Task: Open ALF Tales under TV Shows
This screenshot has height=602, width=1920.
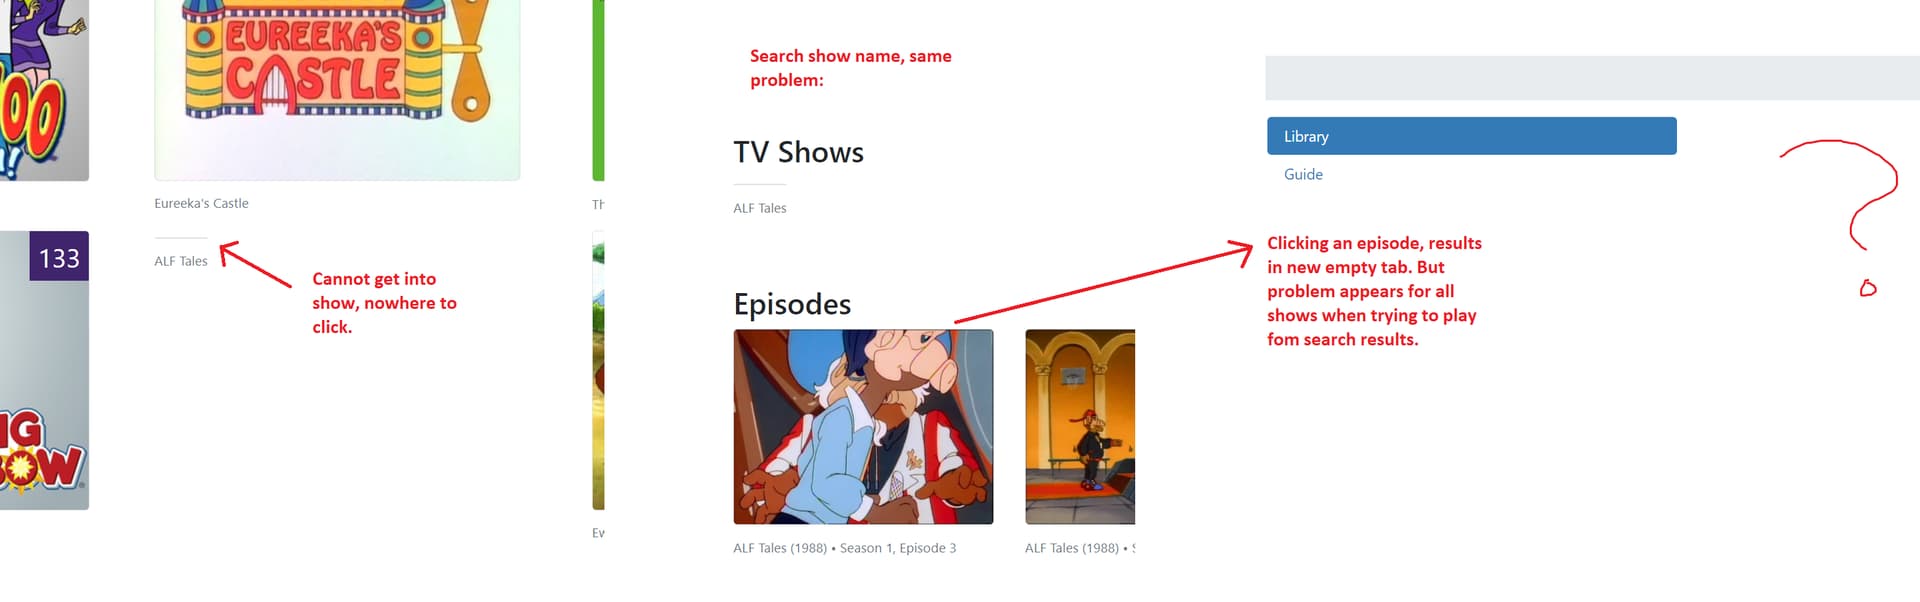Action: (760, 208)
